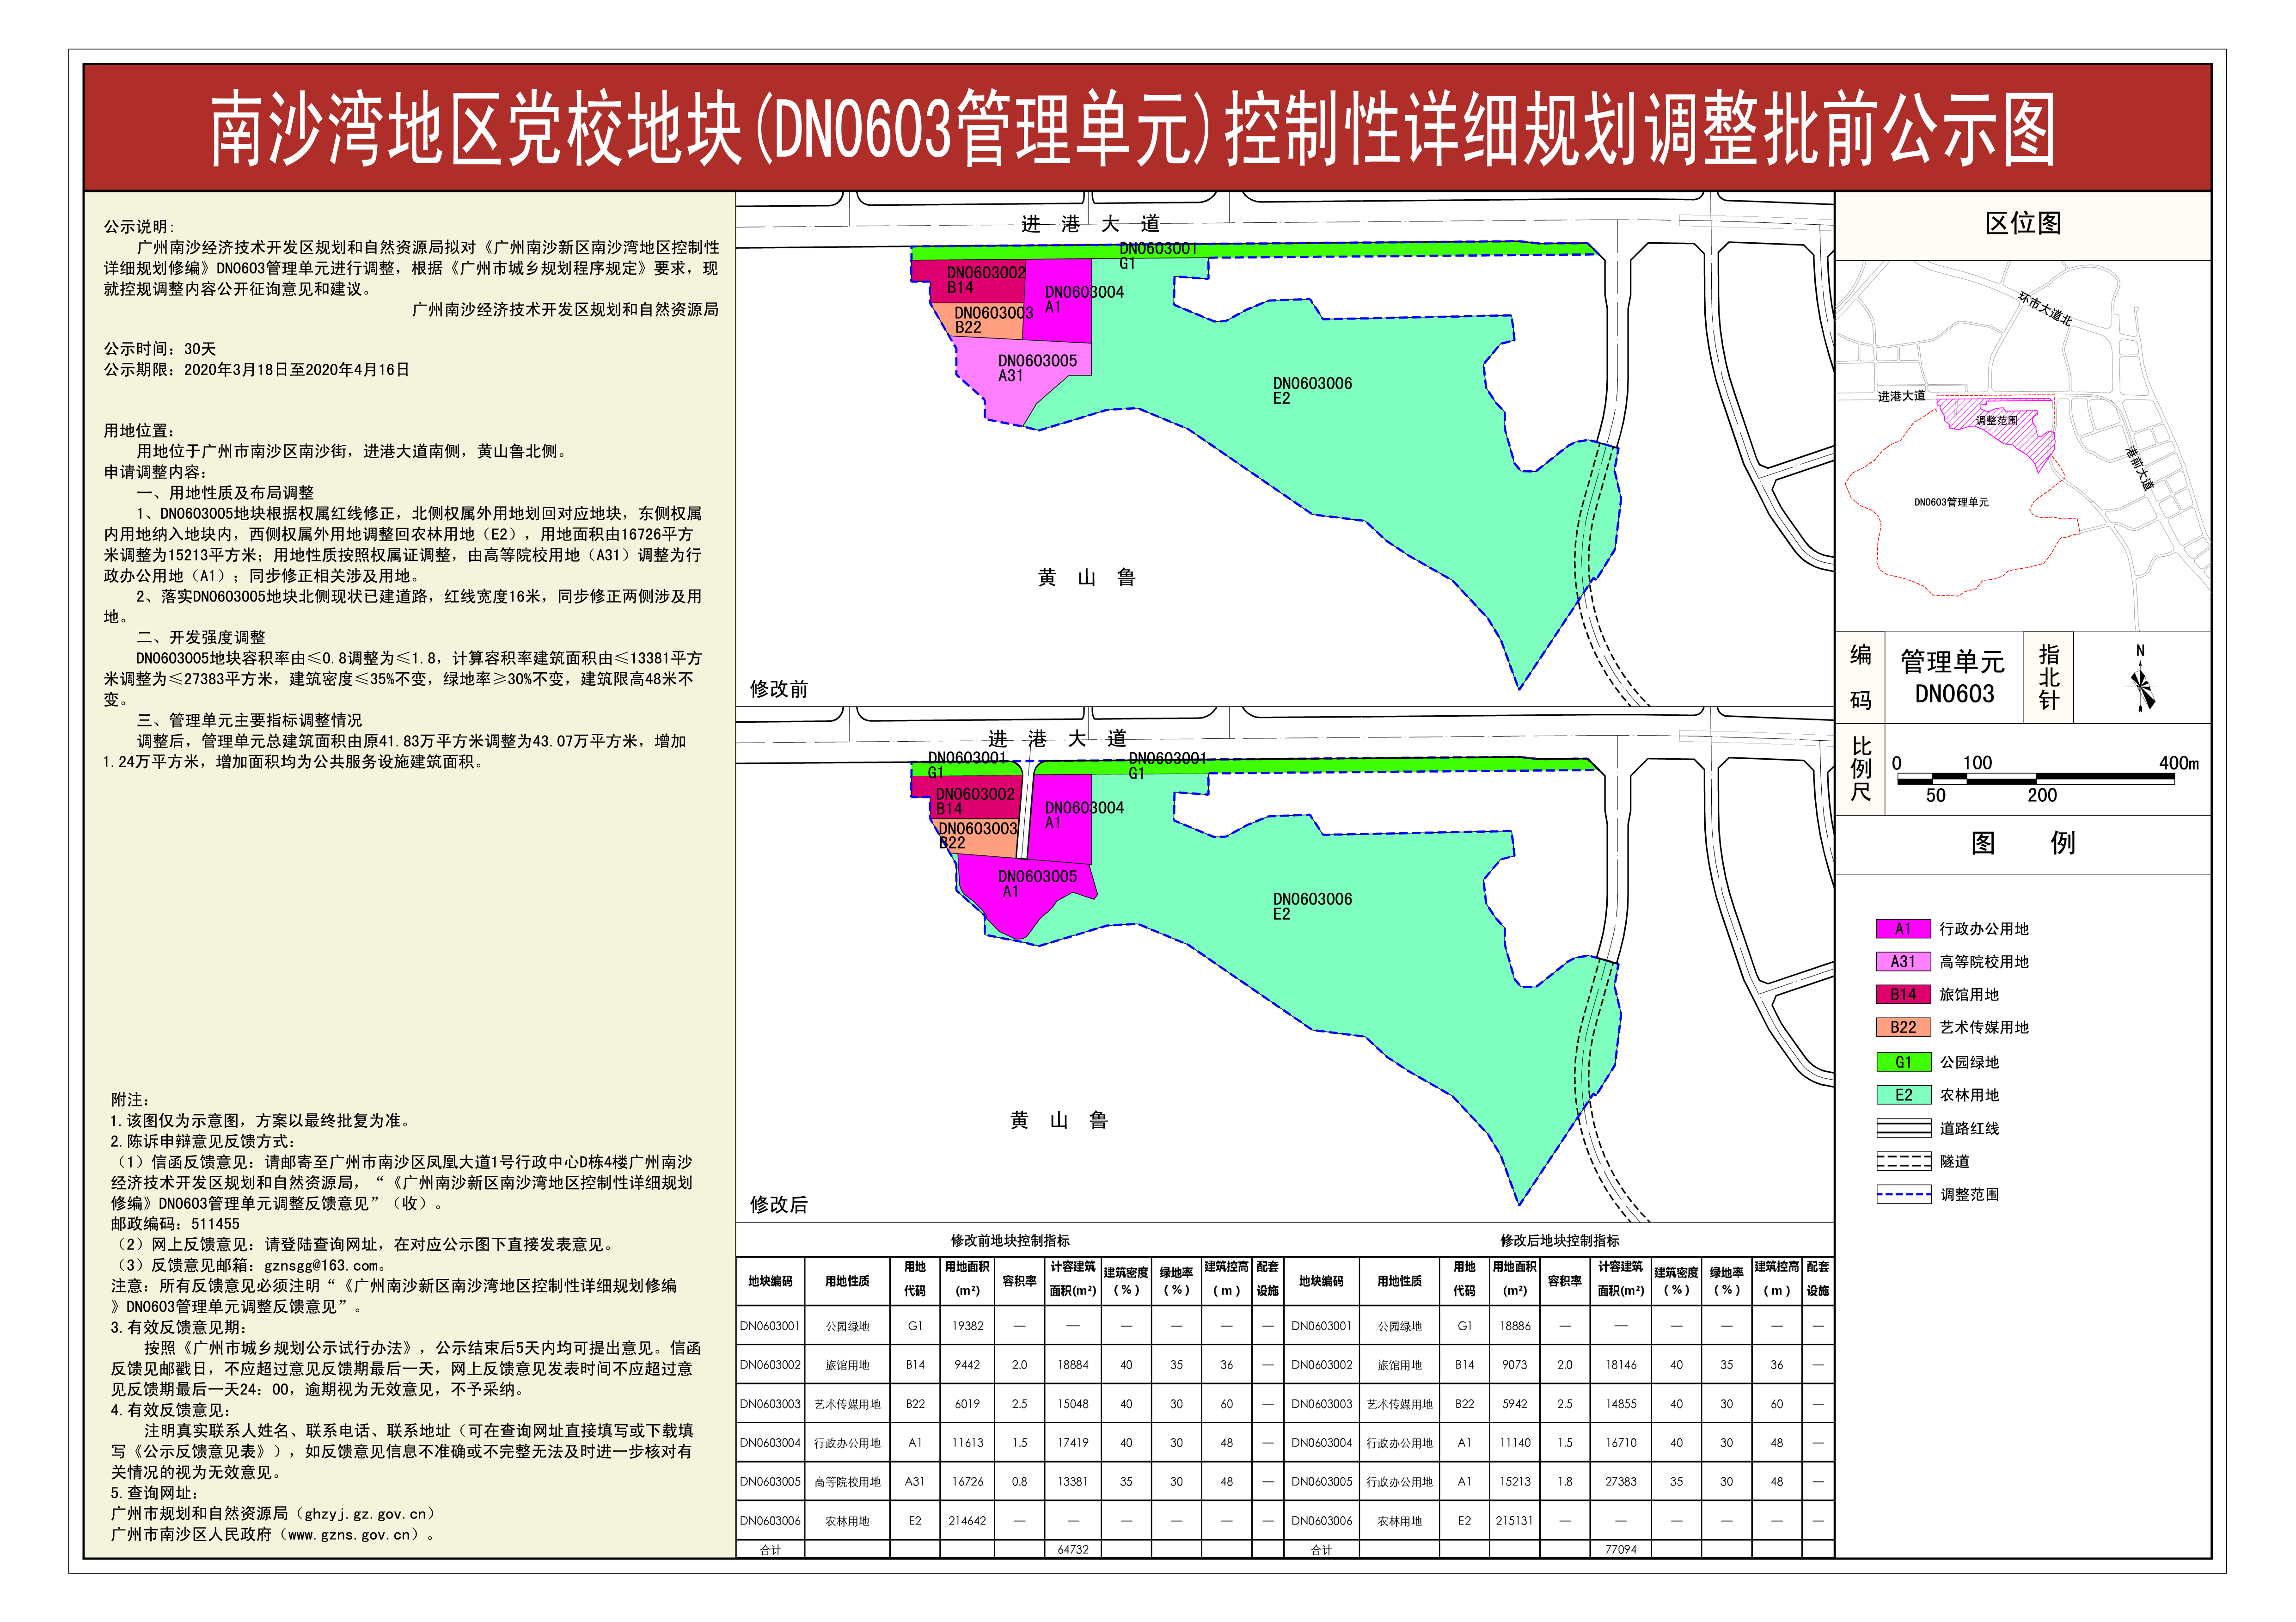Click the 行政办公用地 legend label

tap(1984, 929)
